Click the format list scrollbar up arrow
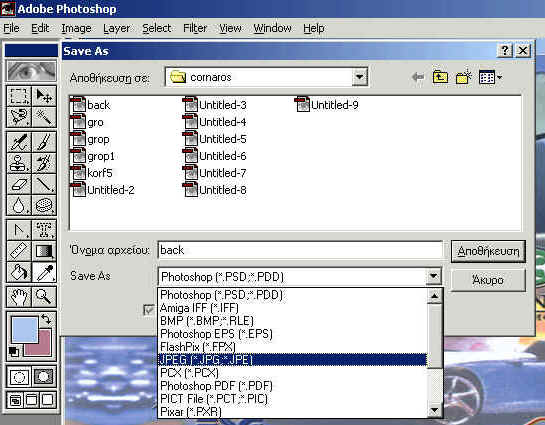The width and height of the screenshot is (545, 425). [x=434, y=296]
